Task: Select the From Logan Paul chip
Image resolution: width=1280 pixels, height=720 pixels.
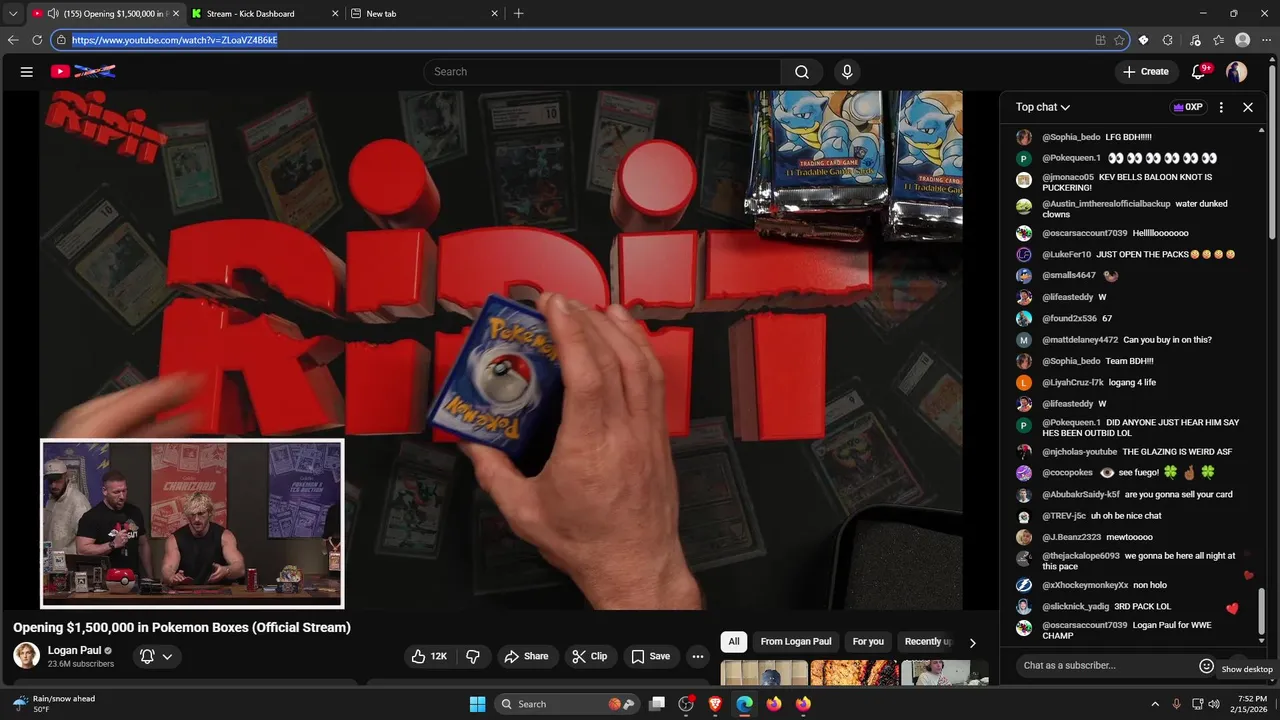Action: (x=796, y=641)
